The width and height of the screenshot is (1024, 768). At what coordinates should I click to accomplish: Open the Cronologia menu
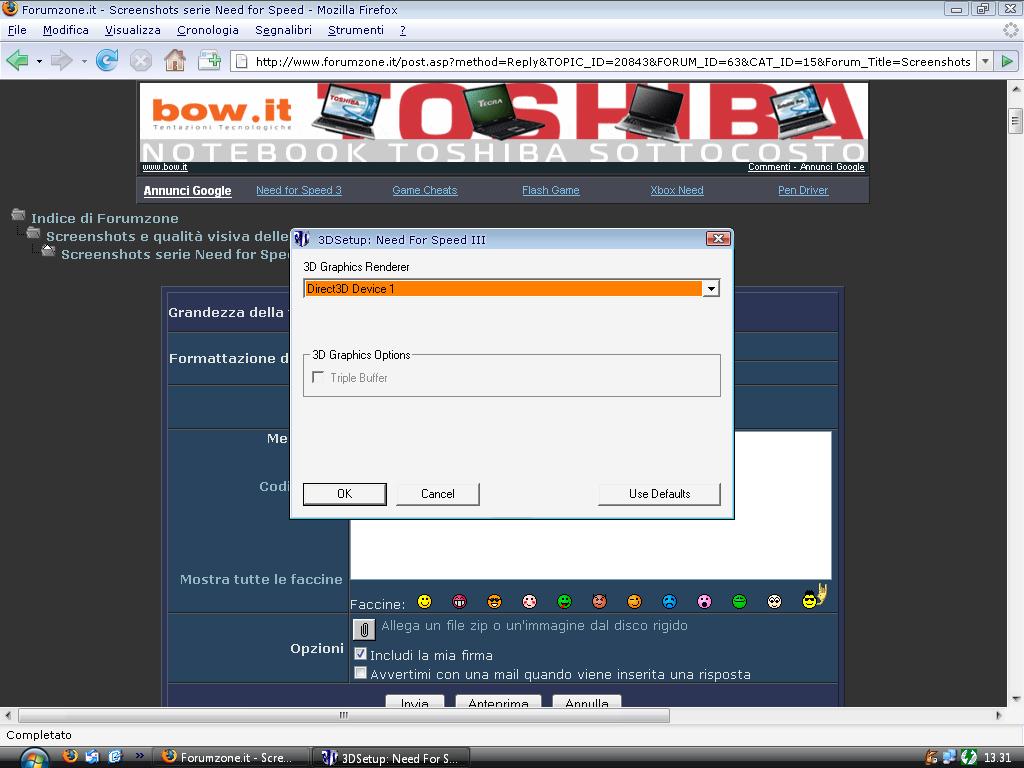pyautogui.click(x=208, y=30)
